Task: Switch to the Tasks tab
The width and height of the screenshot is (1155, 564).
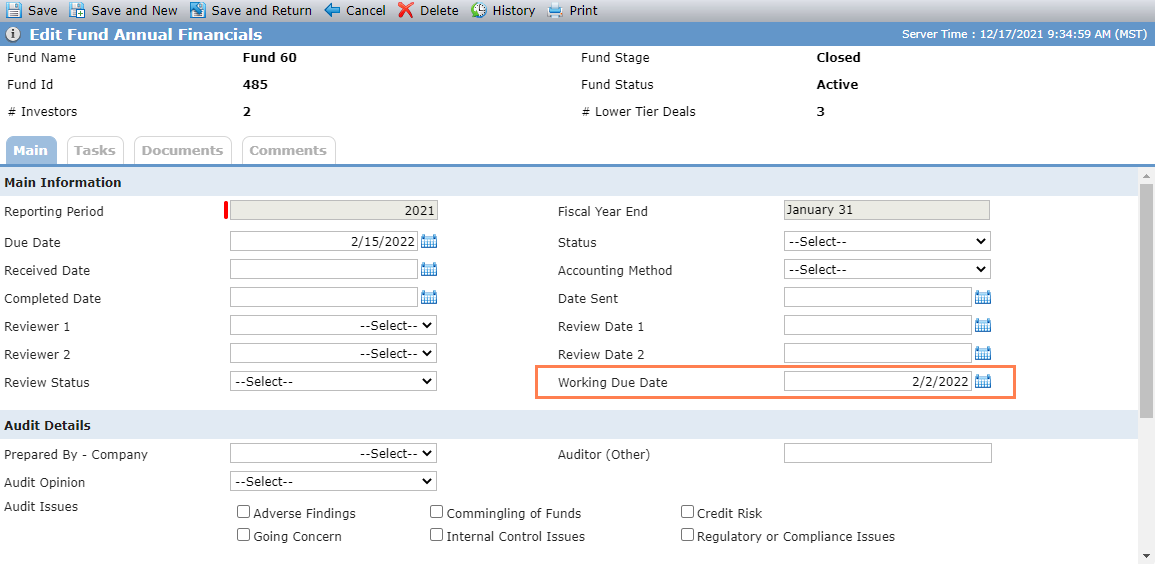Action: pos(95,150)
